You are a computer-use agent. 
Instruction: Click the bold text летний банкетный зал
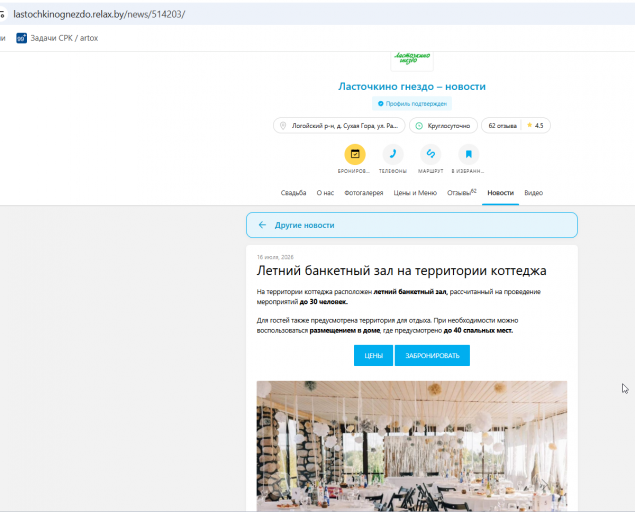(410, 292)
